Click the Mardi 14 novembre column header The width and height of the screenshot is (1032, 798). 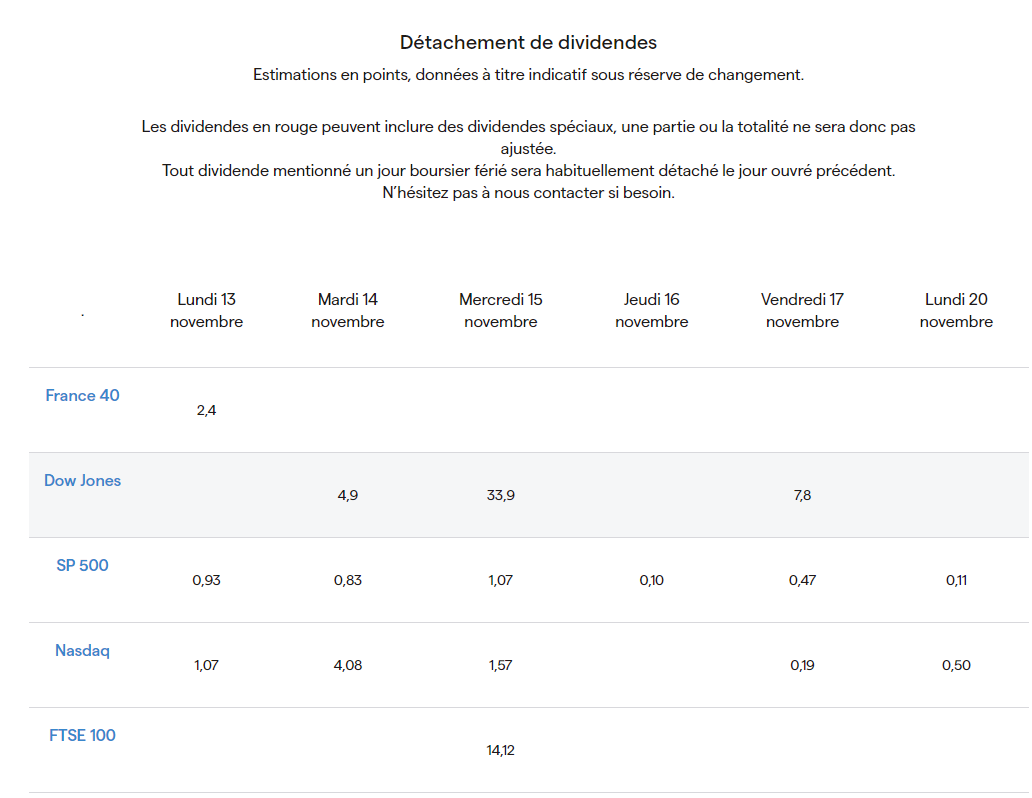pyautogui.click(x=348, y=310)
